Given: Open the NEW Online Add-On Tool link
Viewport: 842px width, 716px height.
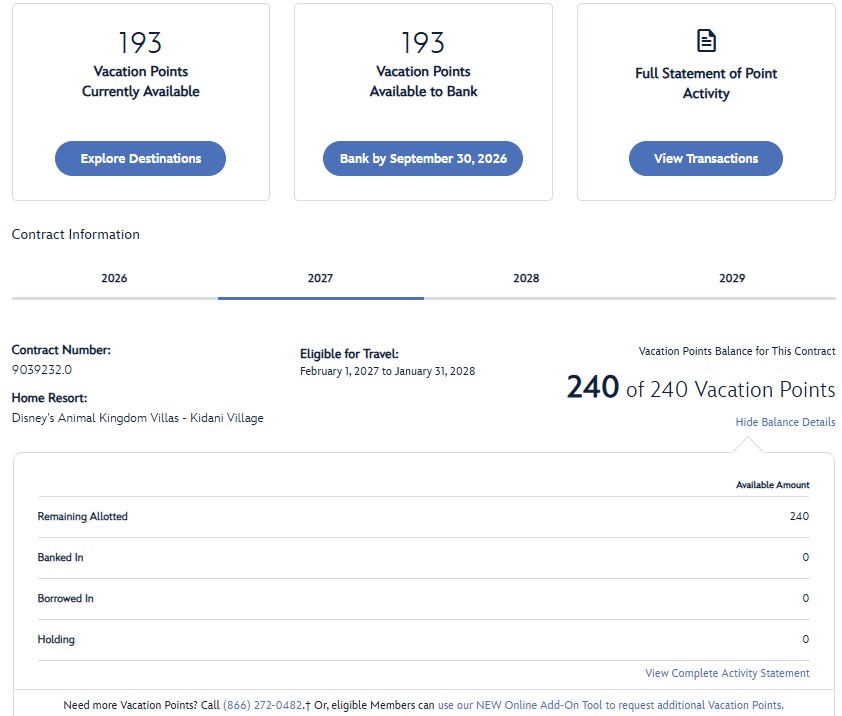Looking at the screenshot, I should (609, 705).
